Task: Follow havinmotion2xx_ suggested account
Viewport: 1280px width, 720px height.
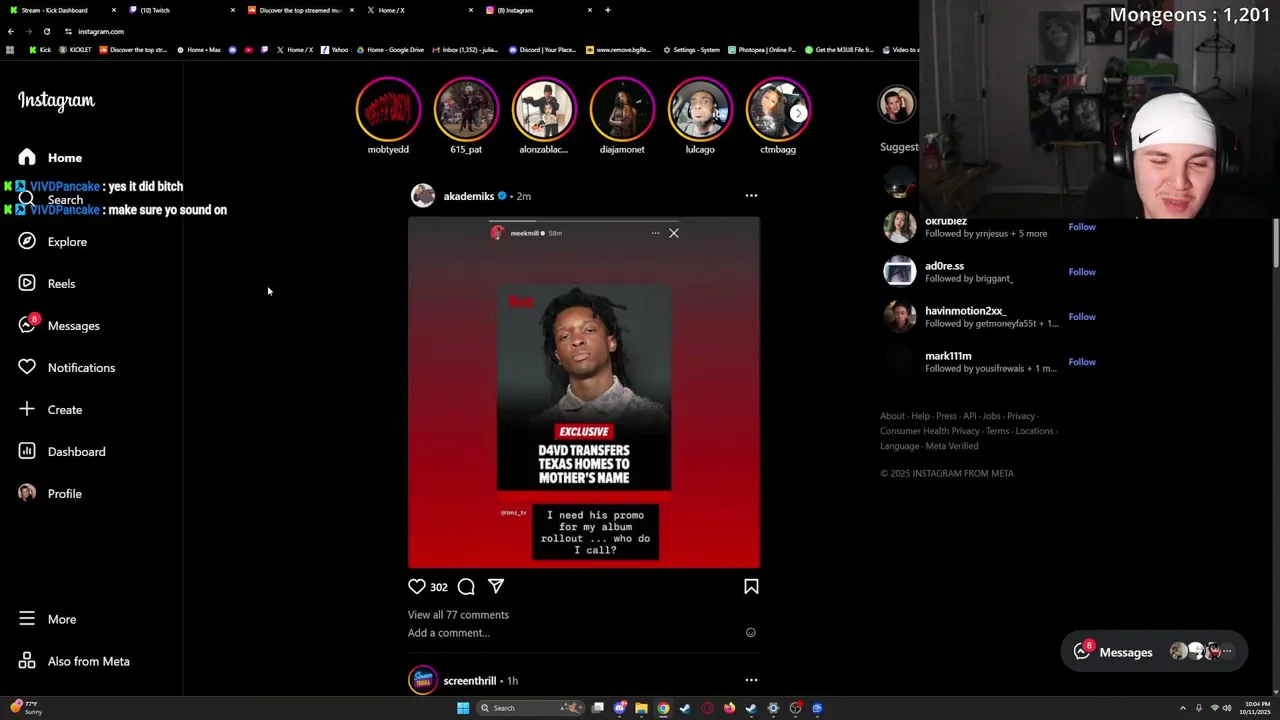Action: (x=1082, y=317)
